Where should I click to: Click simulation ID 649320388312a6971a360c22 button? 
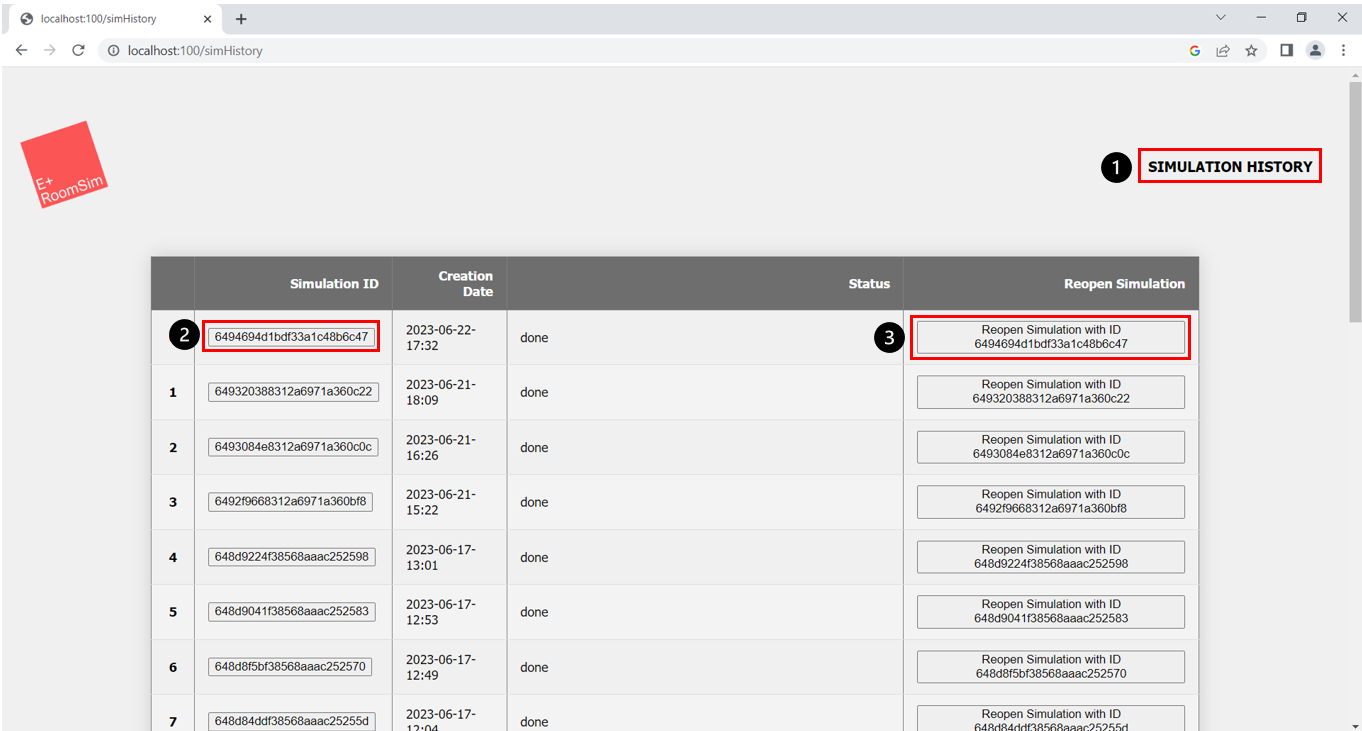click(x=293, y=392)
